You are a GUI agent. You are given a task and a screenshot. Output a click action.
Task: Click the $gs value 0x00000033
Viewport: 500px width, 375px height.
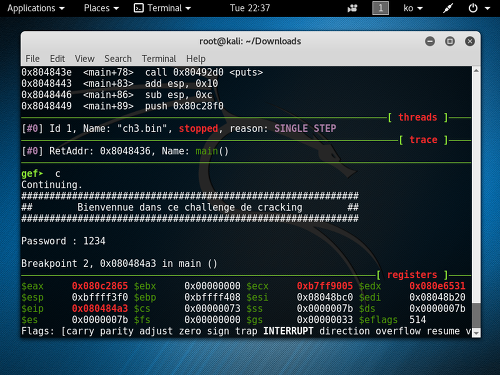(x=325, y=320)
